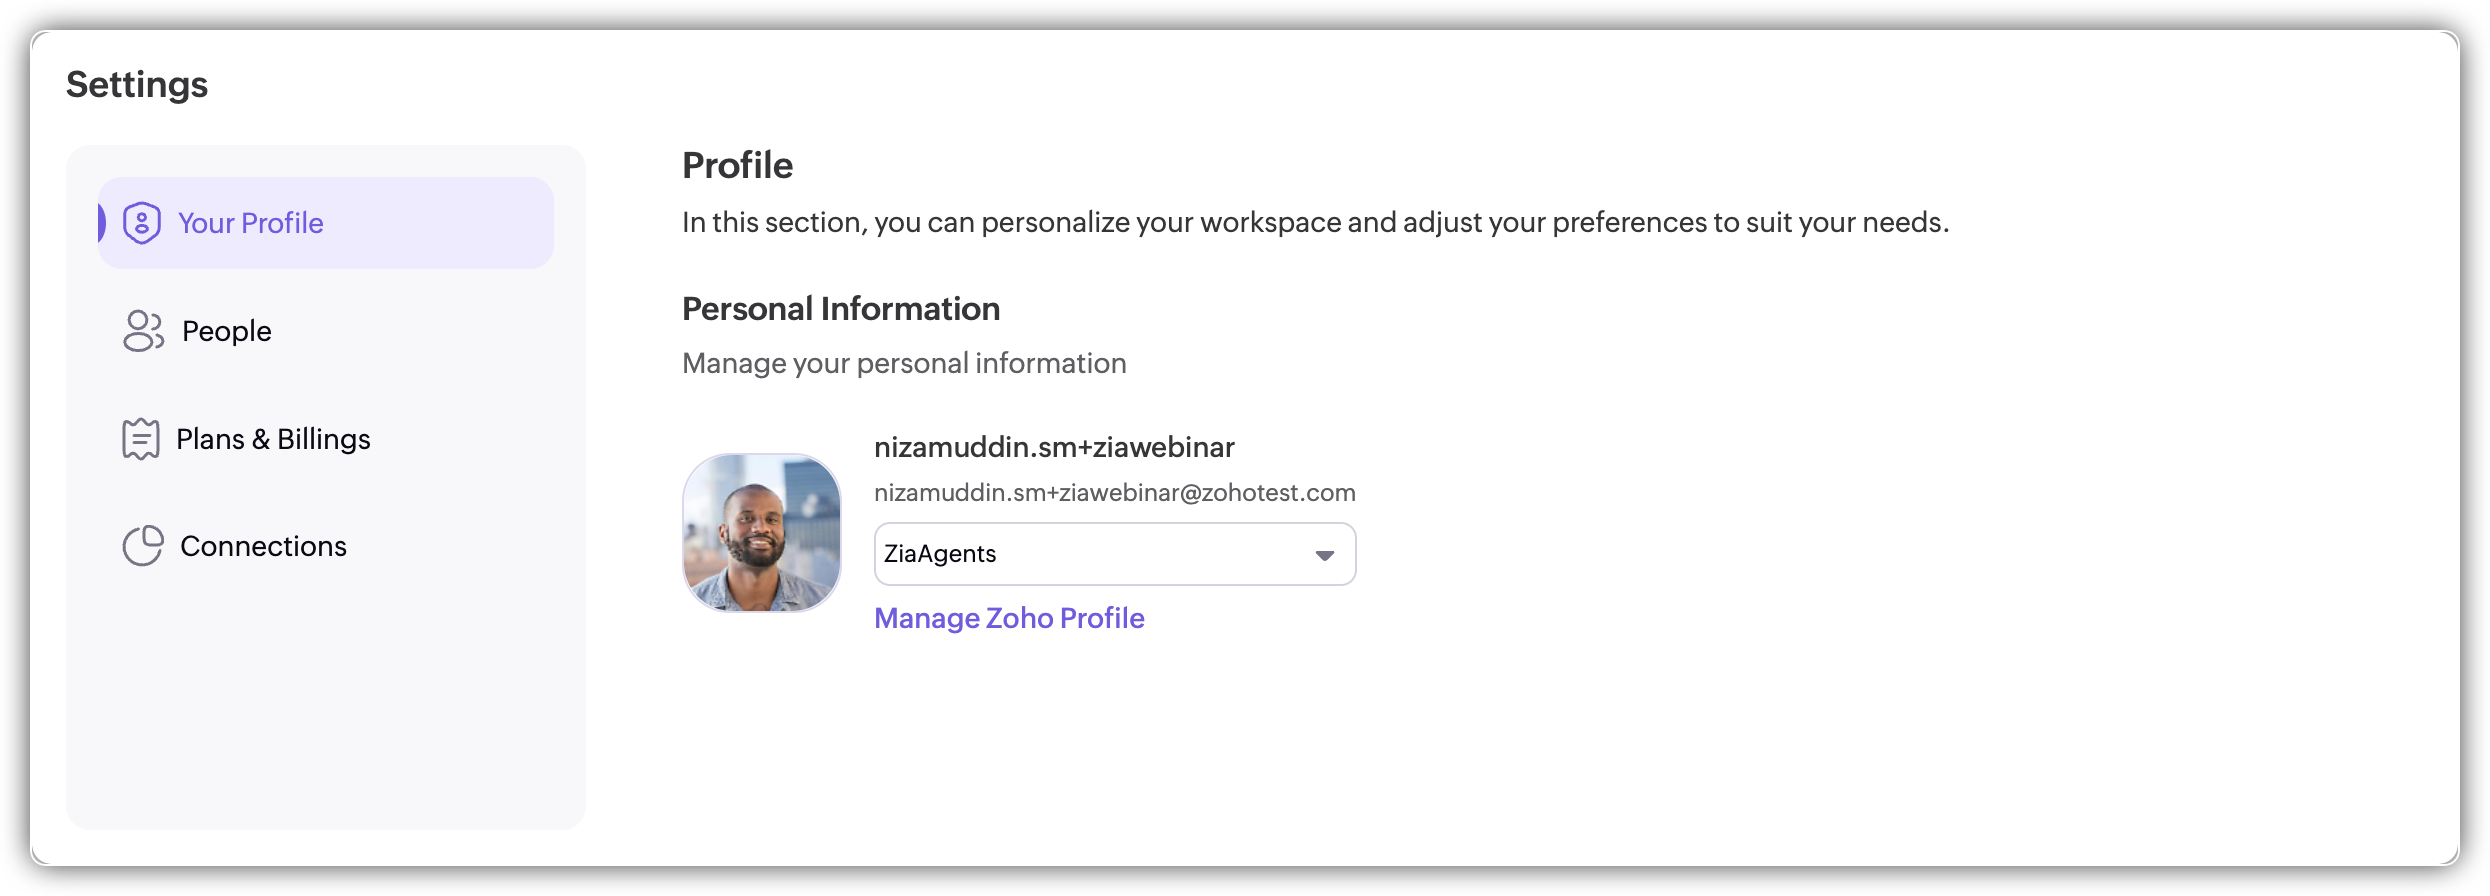Open the Manage Zoho Profile link
2490x896 pixels.
[1009, 618]
